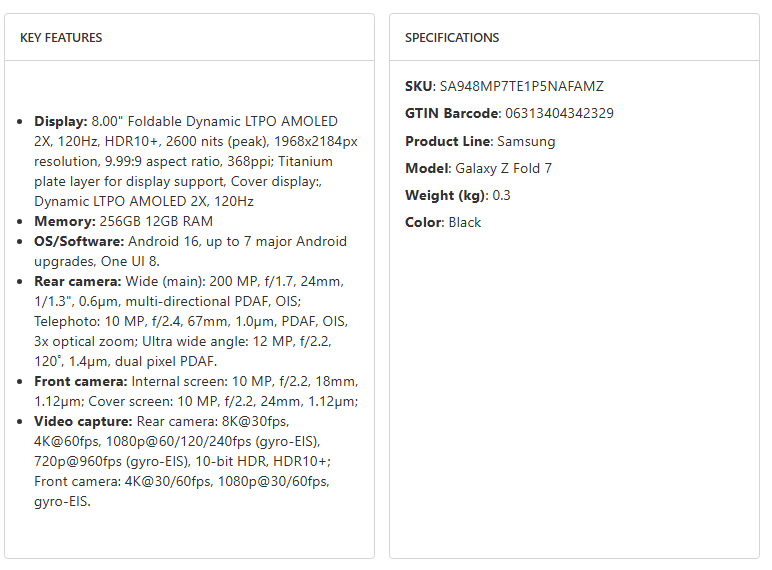The image size is (772, 570).
Task: Click the bold Rear camera label
Action: tap(77, 281)
